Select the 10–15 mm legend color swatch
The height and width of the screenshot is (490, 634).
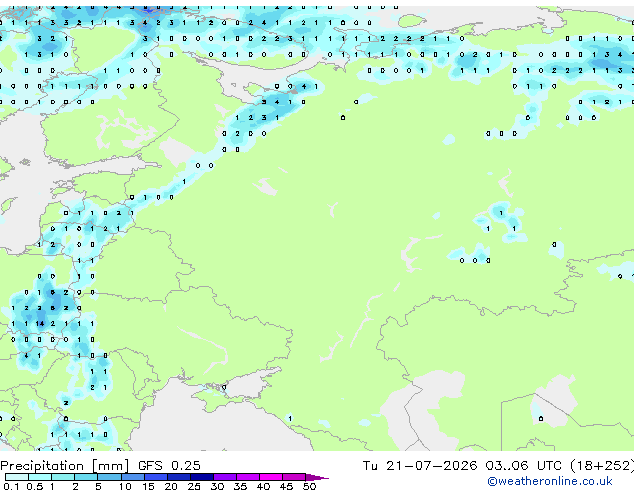[133, 477]
